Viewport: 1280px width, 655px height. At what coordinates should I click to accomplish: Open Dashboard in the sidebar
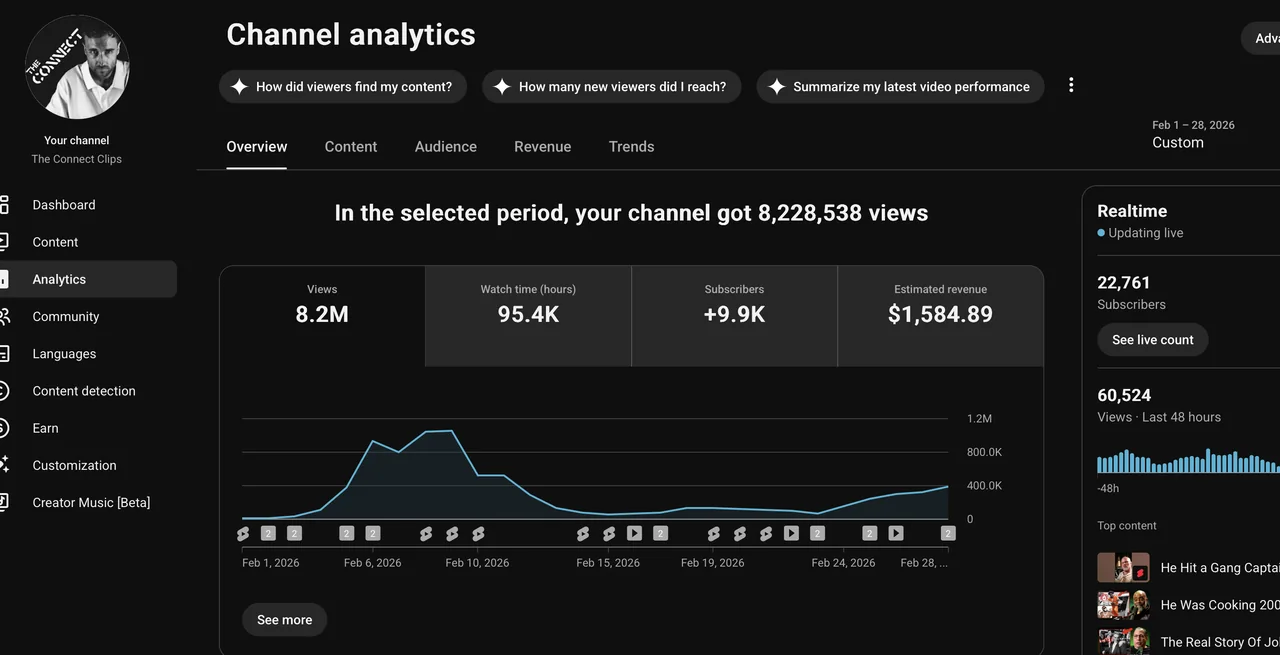click(x=88, y=205)
